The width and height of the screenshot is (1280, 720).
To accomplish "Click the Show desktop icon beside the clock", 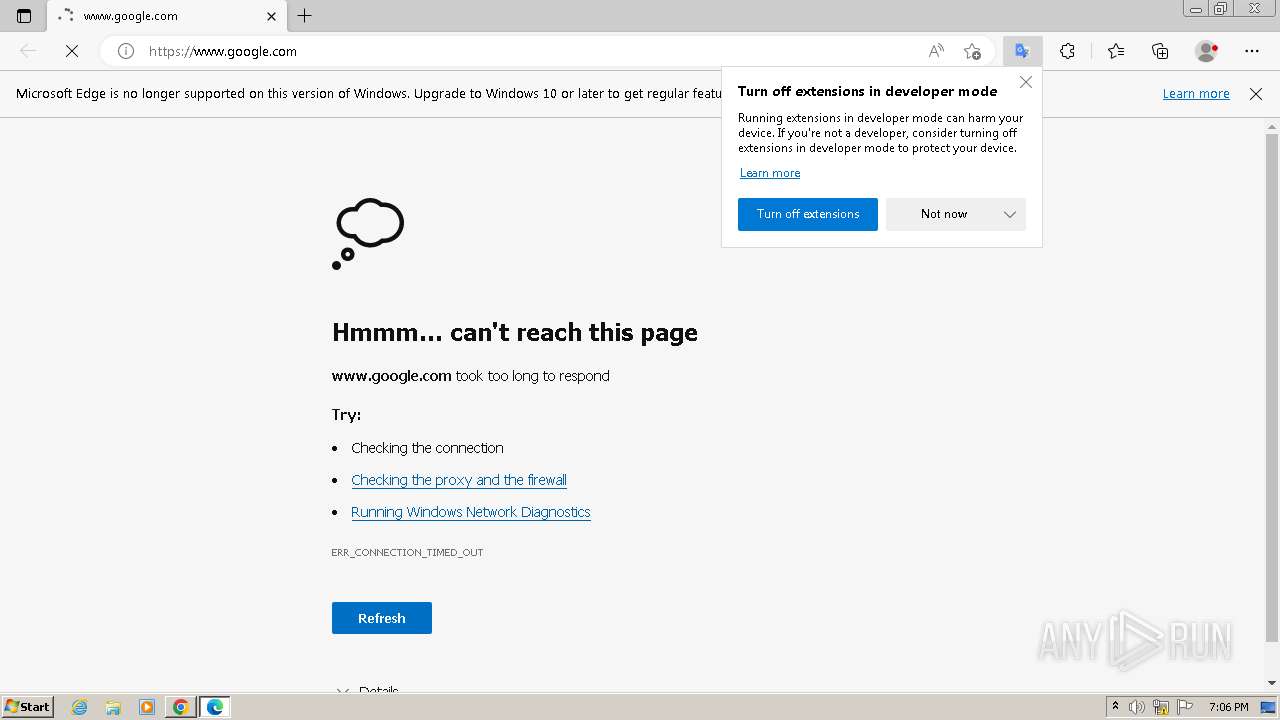I will (1269, 707).
